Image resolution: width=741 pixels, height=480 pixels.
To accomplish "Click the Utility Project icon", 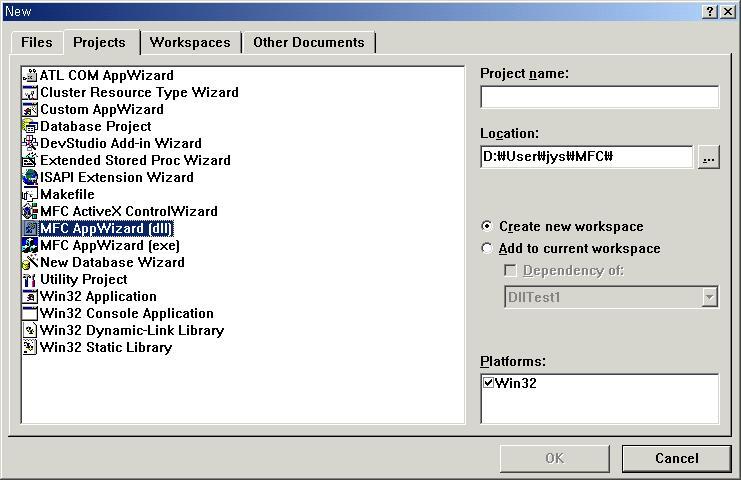I will pos(30,279).
